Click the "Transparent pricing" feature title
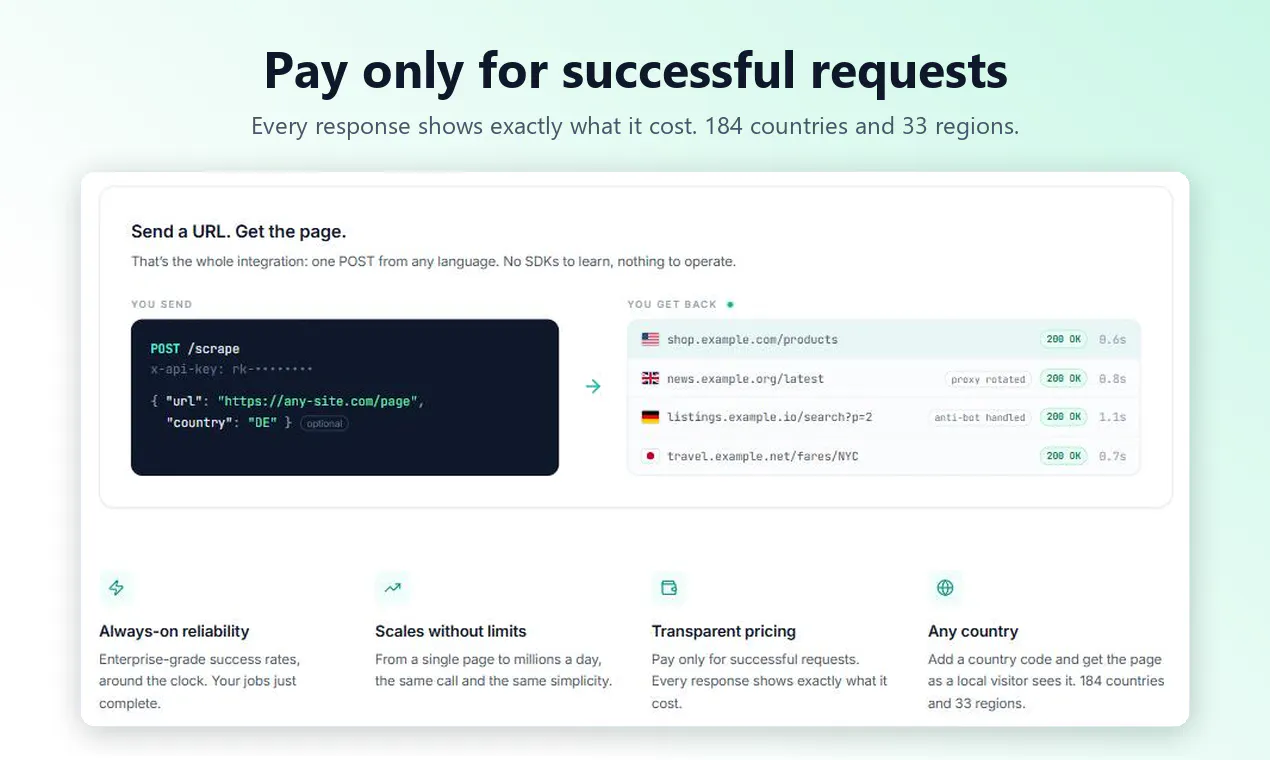The image size is (1270, 760). point(723,631)
